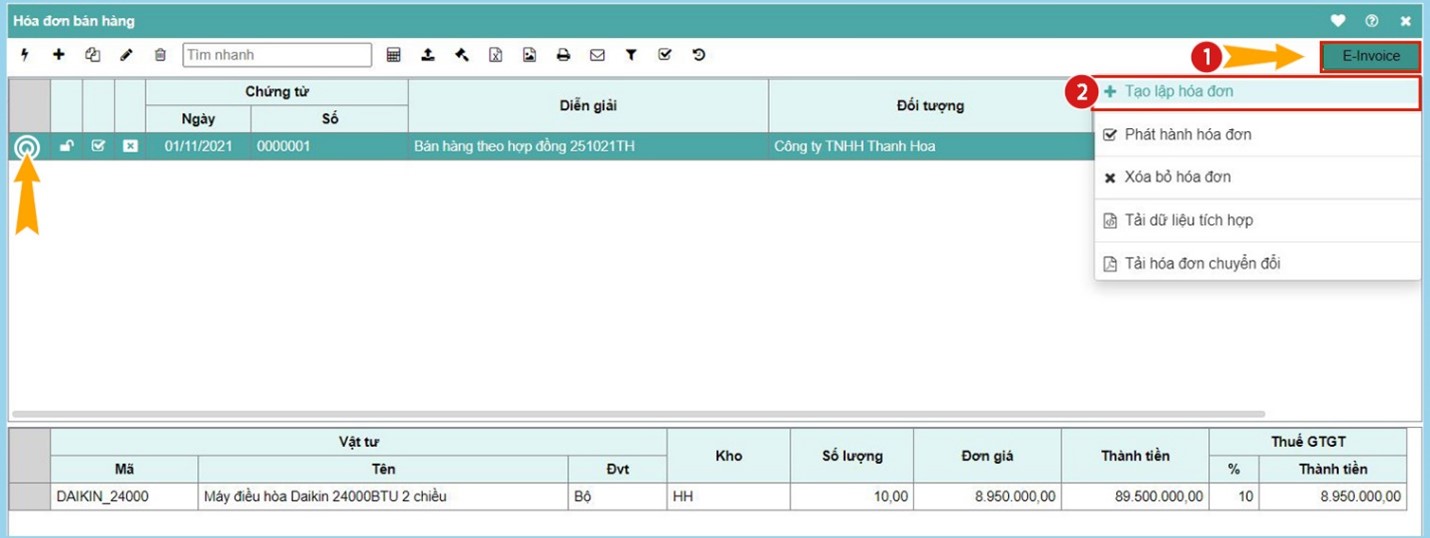Viewport: 1430px width, 538px height.
Task: Click the funnel filter icon
Action: pyautogui.click(x=631, y=55)
